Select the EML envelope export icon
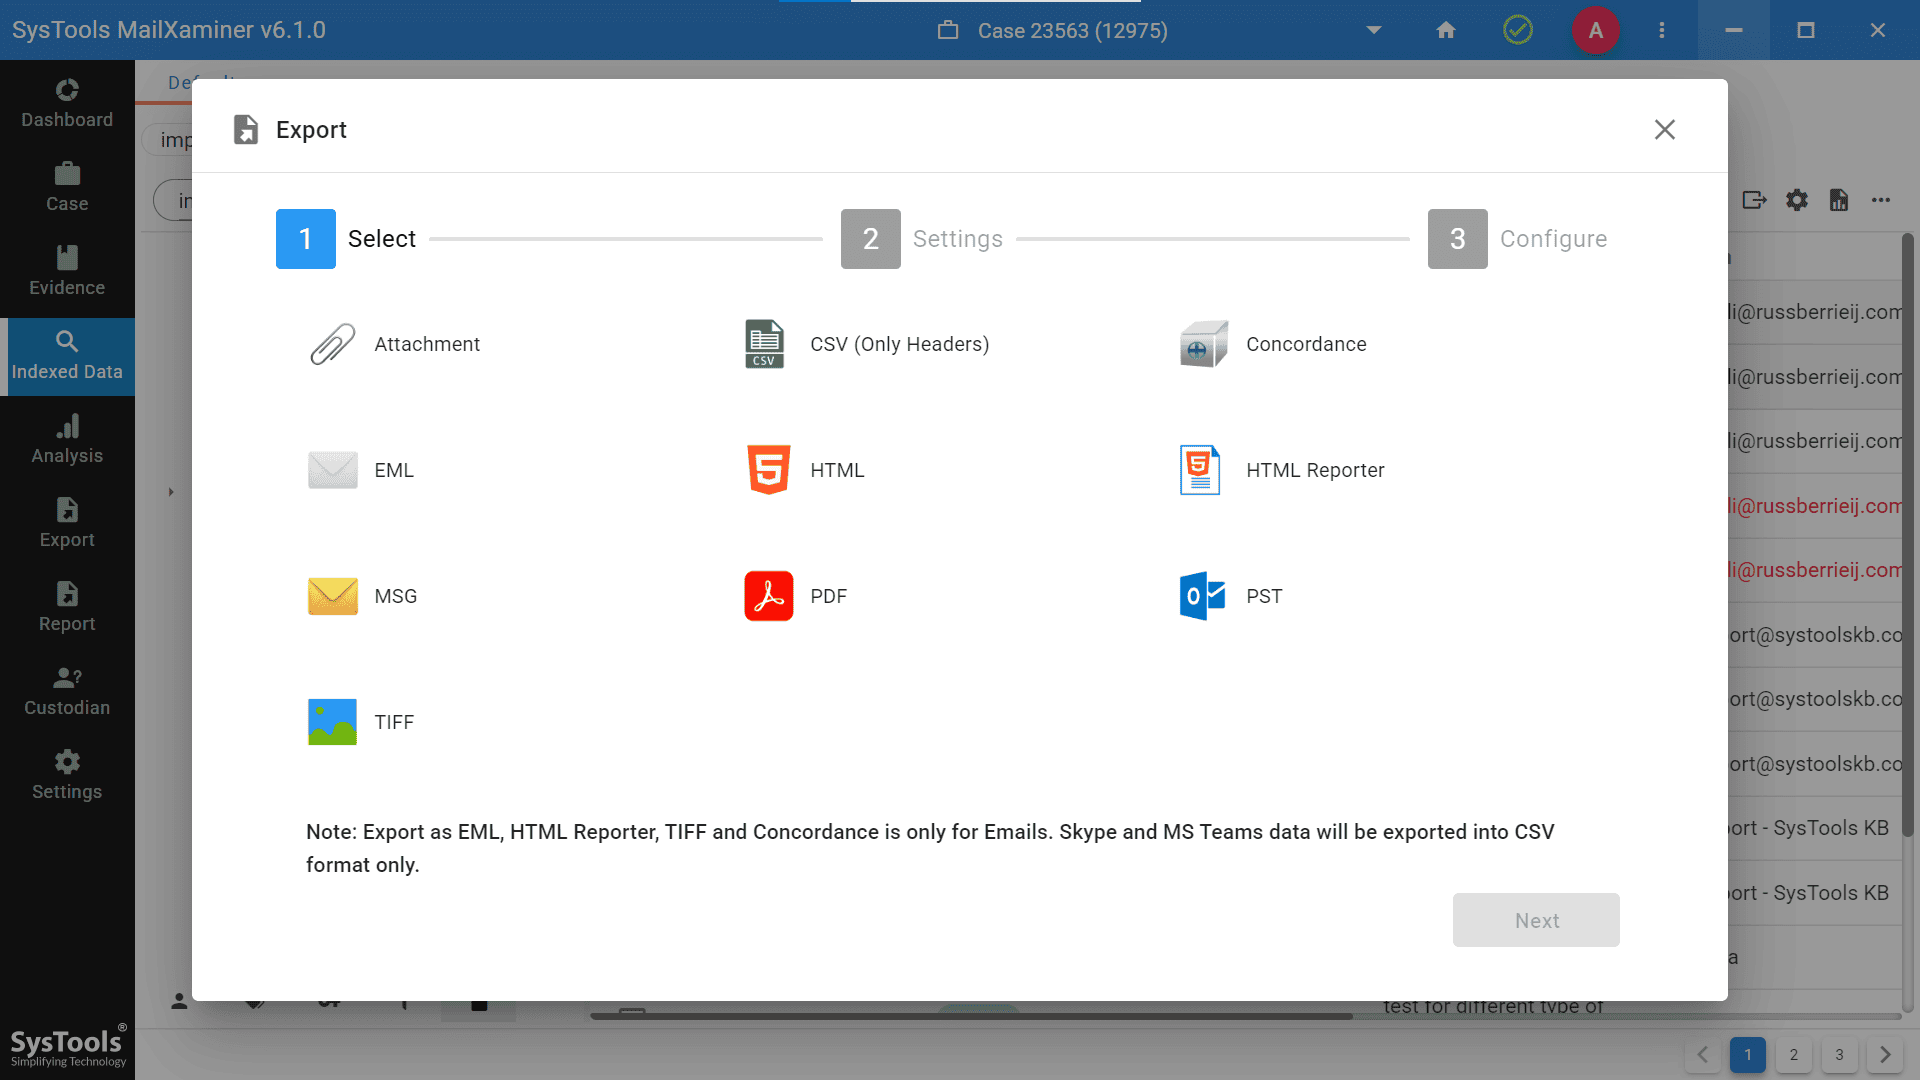The image size is (1920, 1080). coord(332,470)
